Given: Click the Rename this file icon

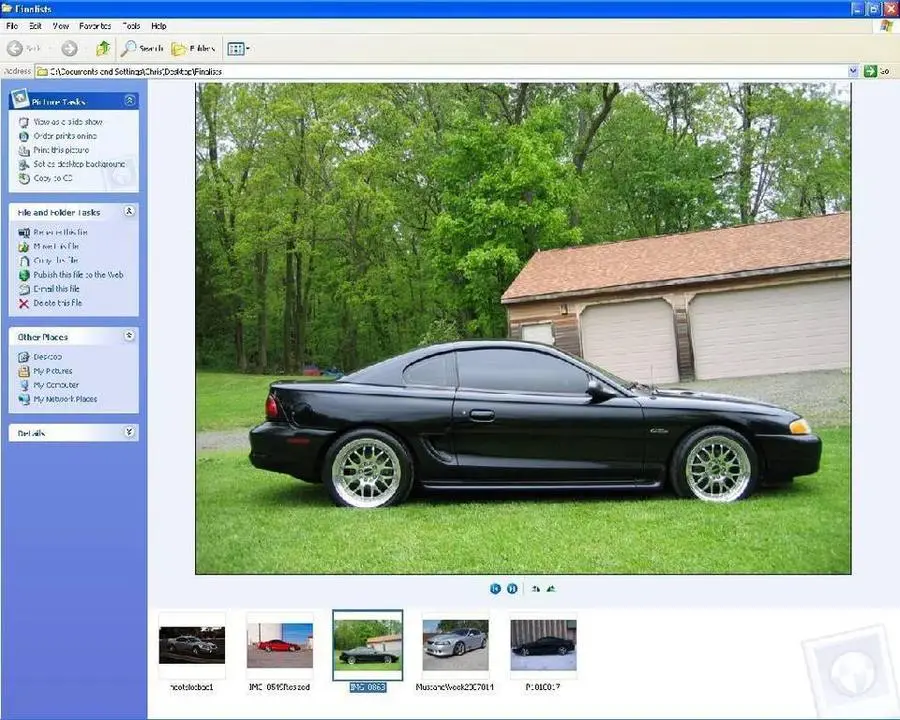Looking at the screenshot, I should (24, 233).
